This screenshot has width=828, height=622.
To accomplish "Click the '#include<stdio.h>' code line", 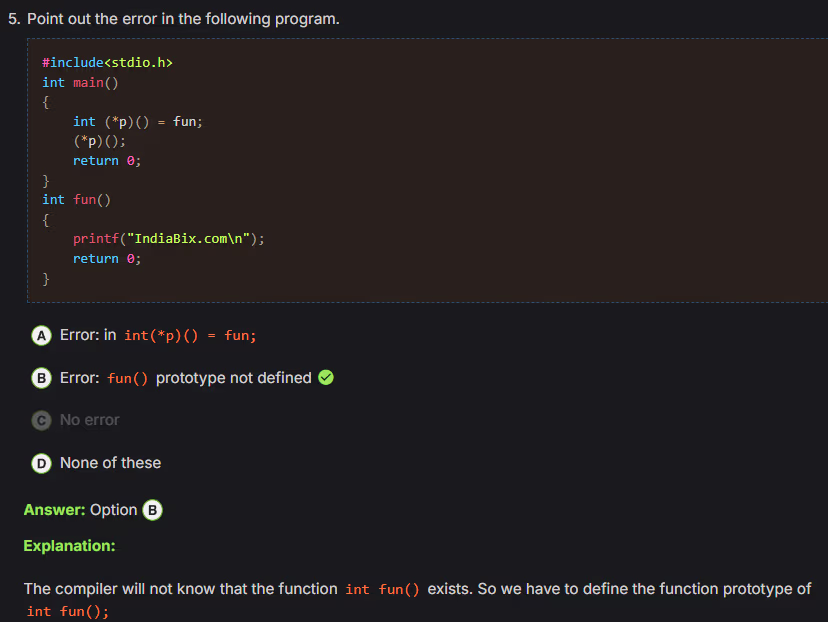I will tap(107, 62).
